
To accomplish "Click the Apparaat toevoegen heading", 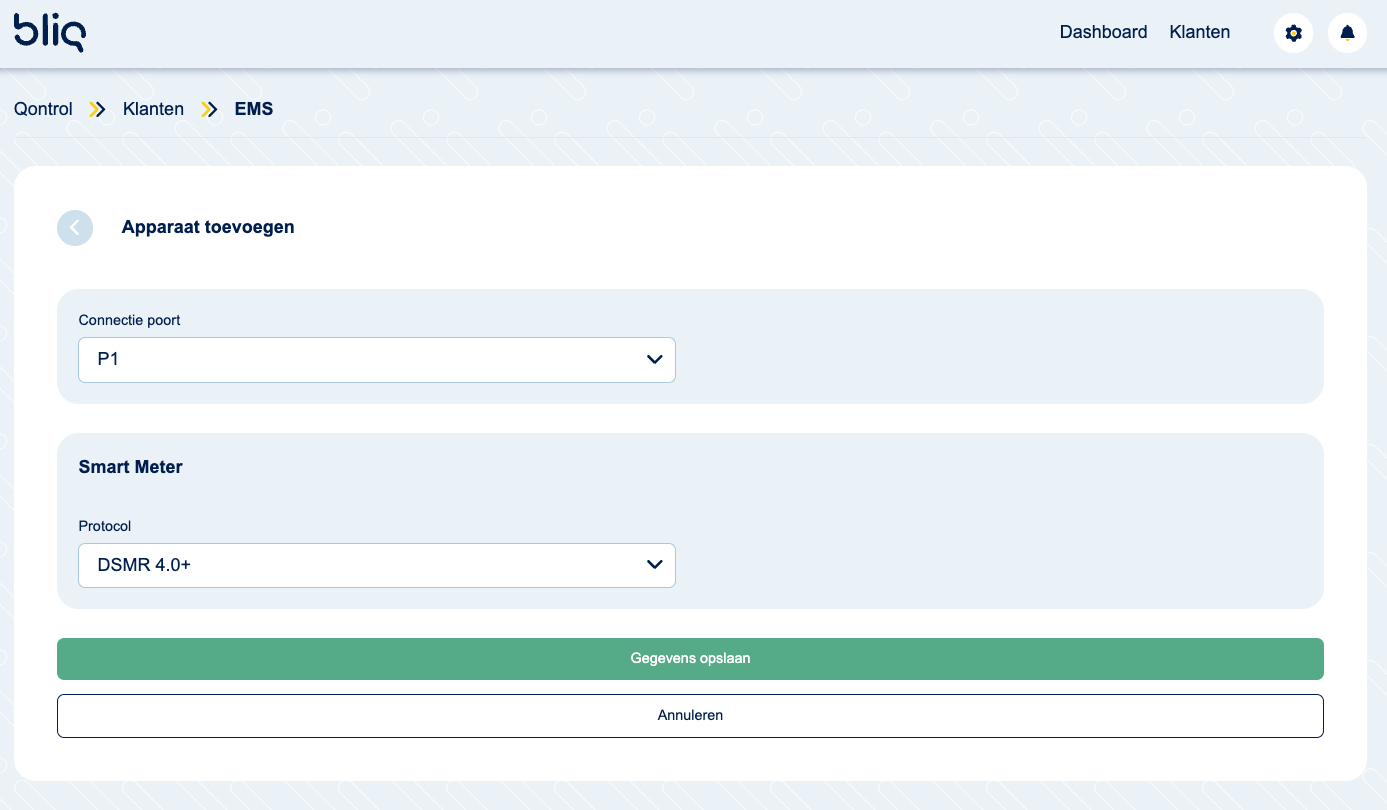I will tap(208, 227).
